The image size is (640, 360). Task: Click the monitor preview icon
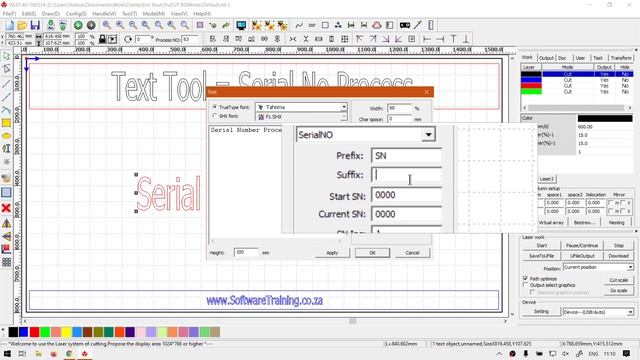coord(241,25)
